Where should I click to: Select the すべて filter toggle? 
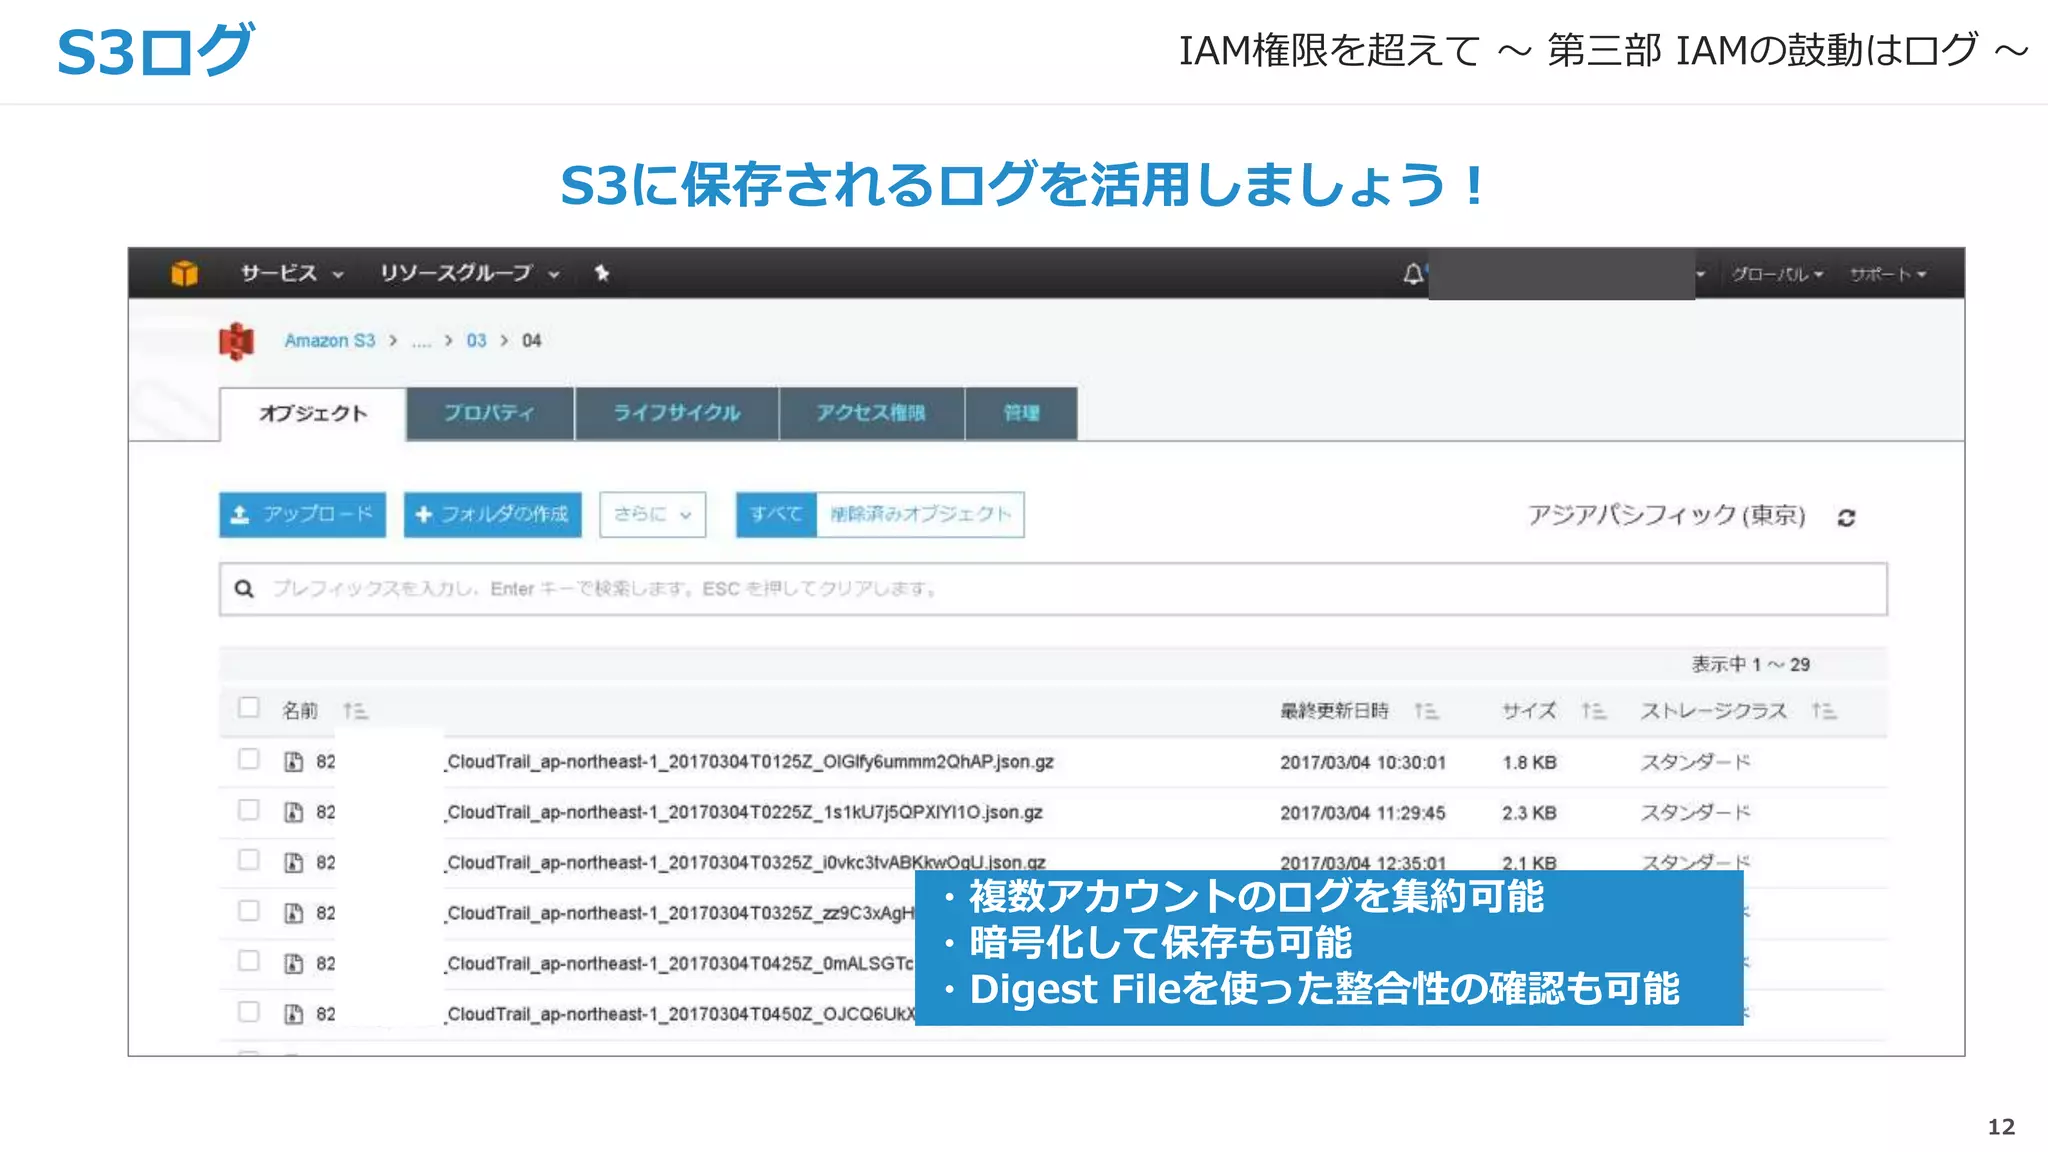776,514
